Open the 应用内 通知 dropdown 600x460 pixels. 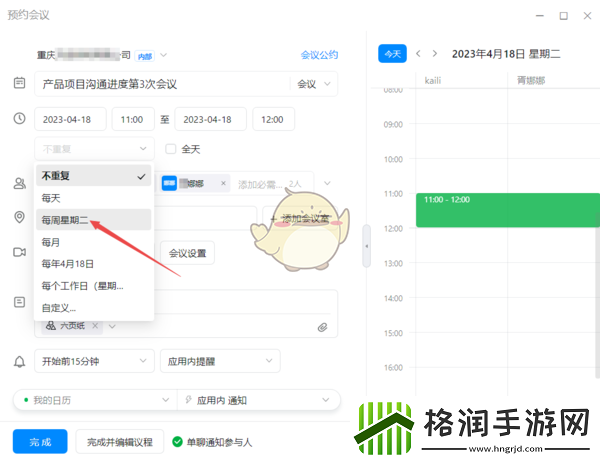259,400
